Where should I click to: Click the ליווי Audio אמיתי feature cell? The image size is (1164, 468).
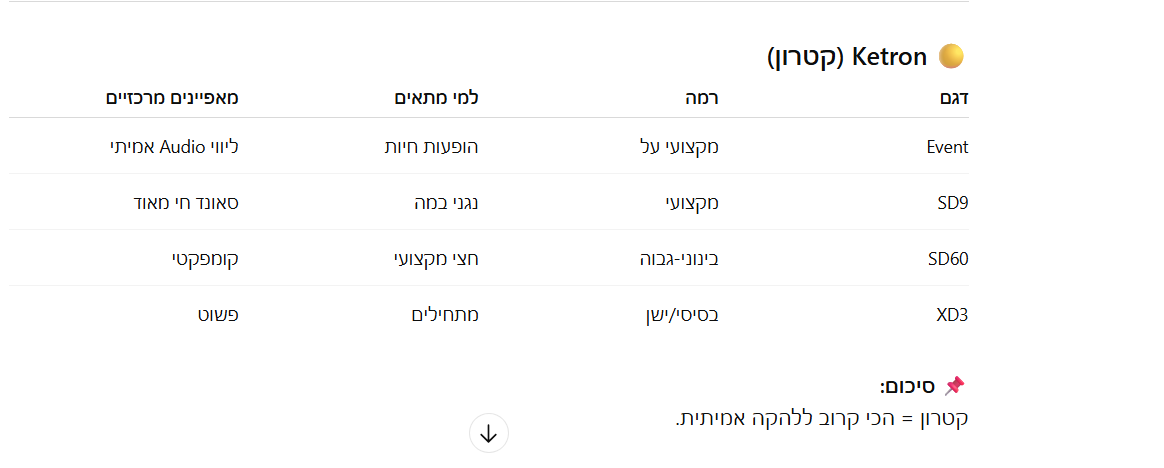(x=174, y=147)
